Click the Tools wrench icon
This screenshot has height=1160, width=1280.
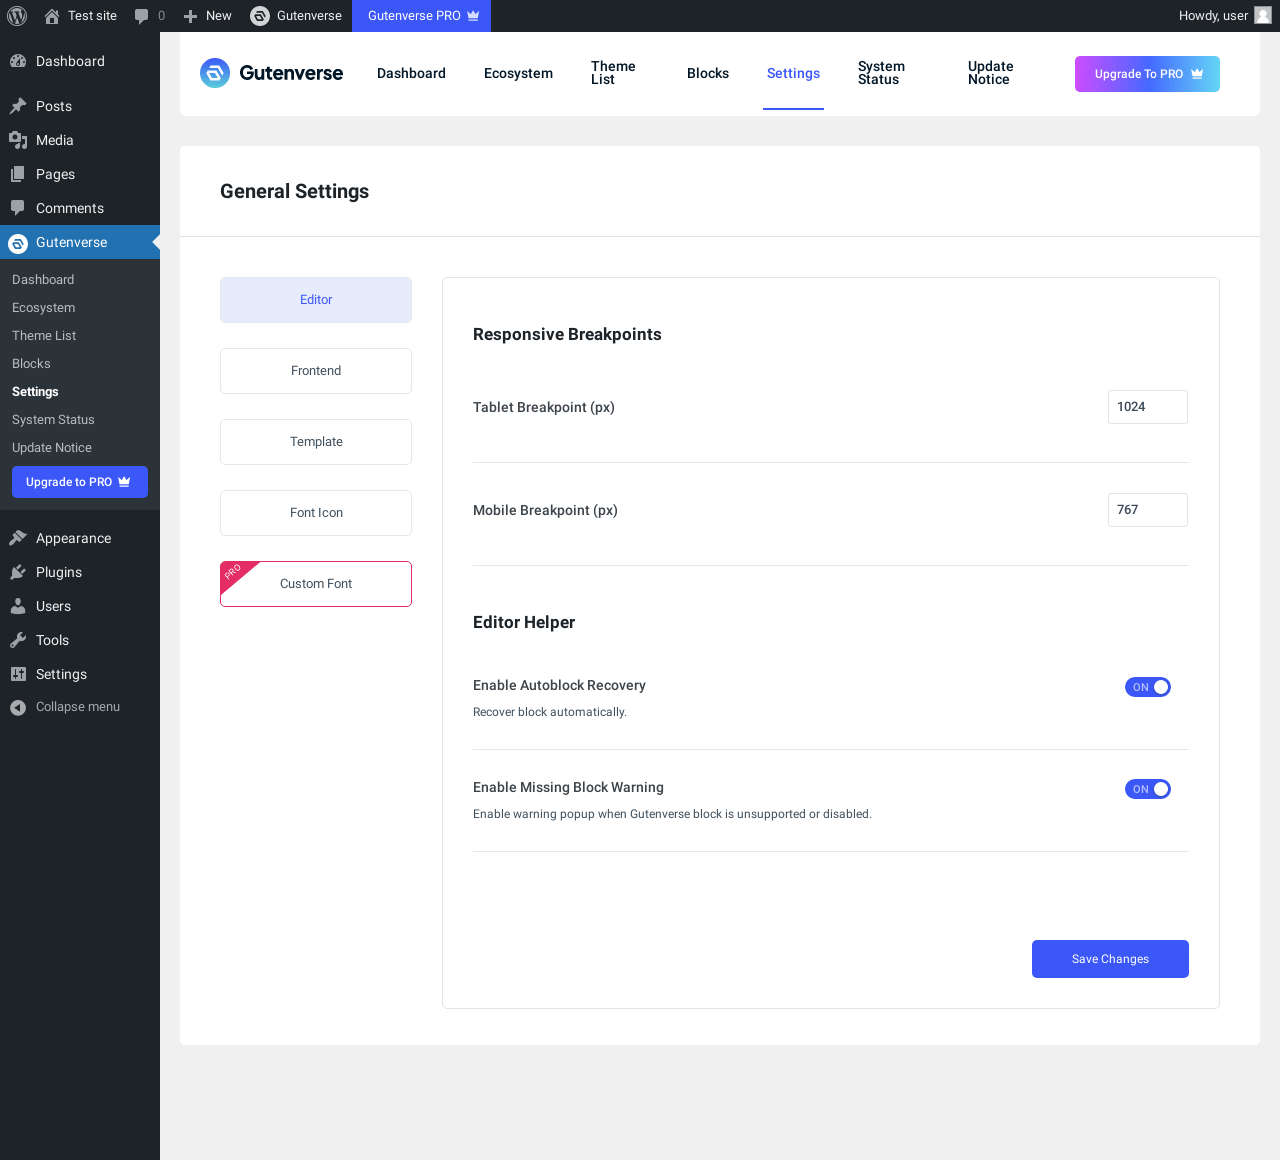[x=18, y=640]
